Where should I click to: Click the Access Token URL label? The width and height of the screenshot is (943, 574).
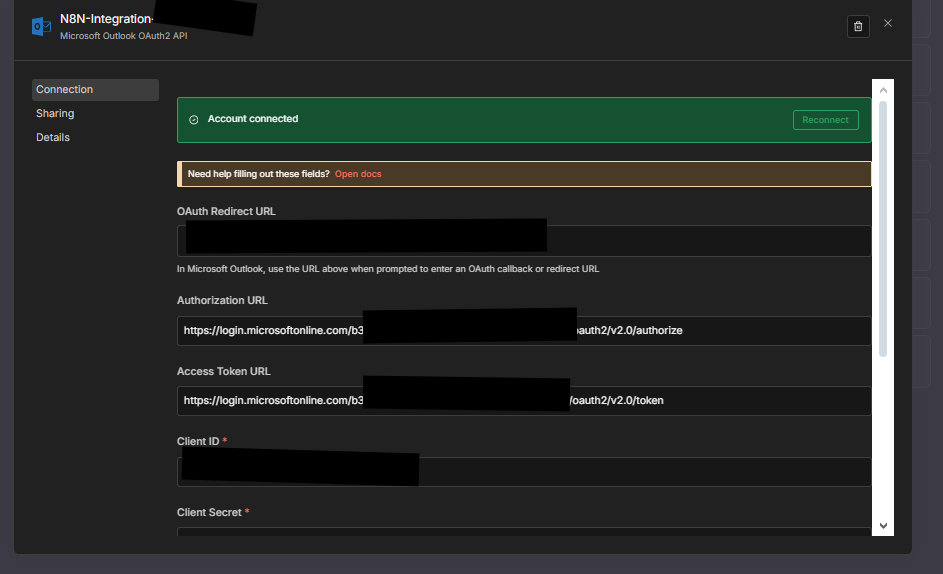tap(224, 371)
